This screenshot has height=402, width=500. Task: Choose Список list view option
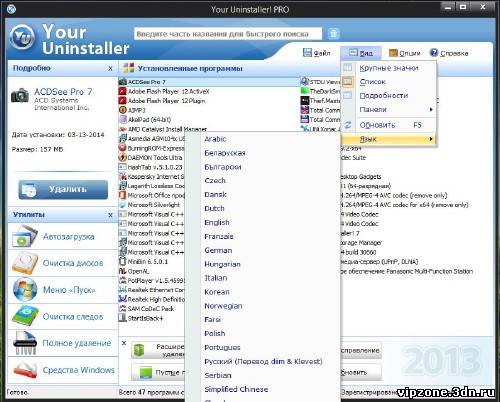388,82
